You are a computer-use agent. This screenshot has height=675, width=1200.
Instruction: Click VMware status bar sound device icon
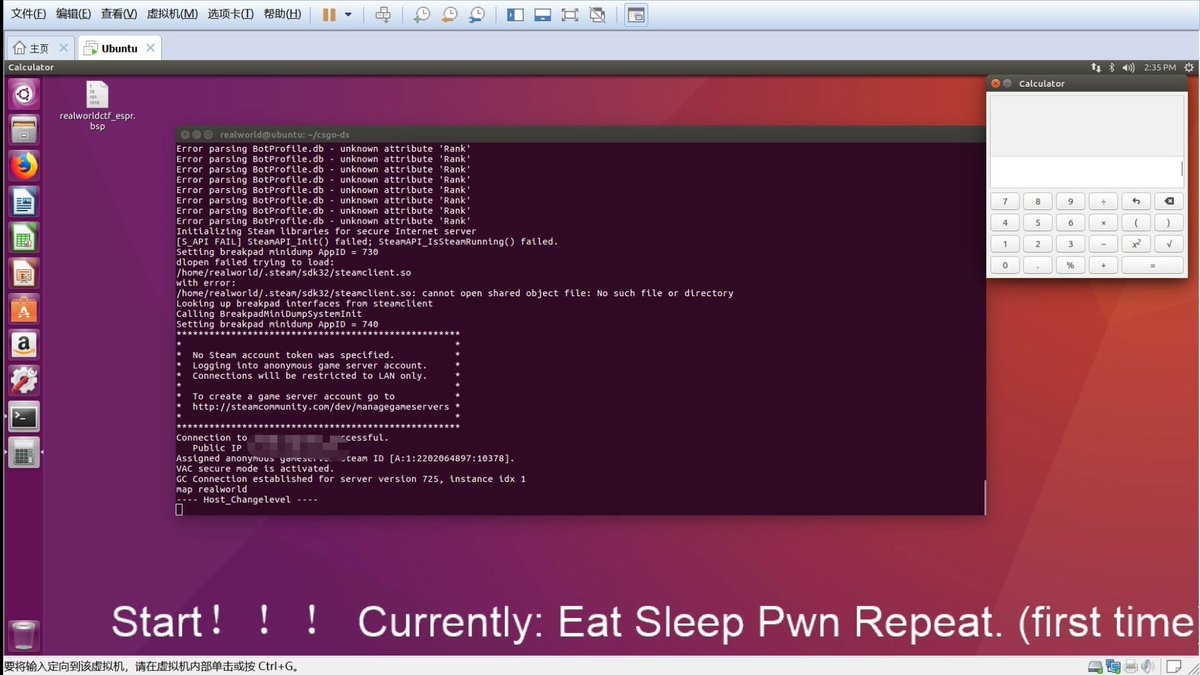tap(1147, 666)
